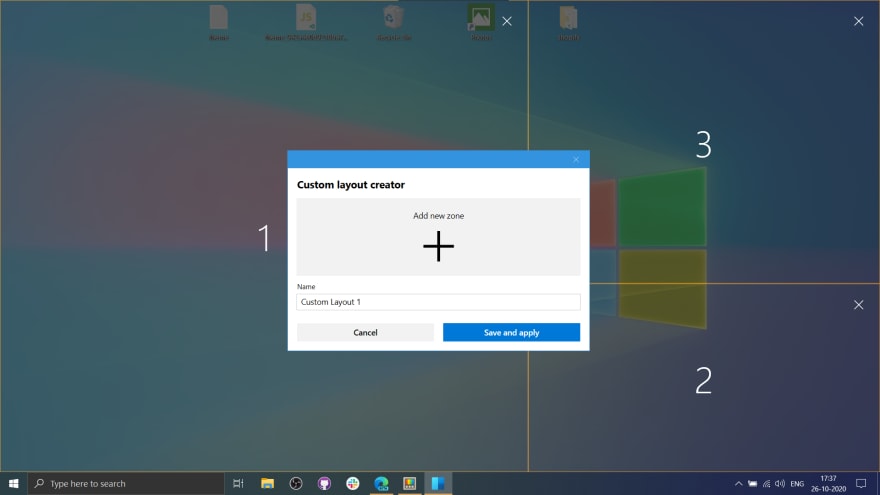Close the Custom layout creator dialog
The image size is (880, 495).
(576, 159)
